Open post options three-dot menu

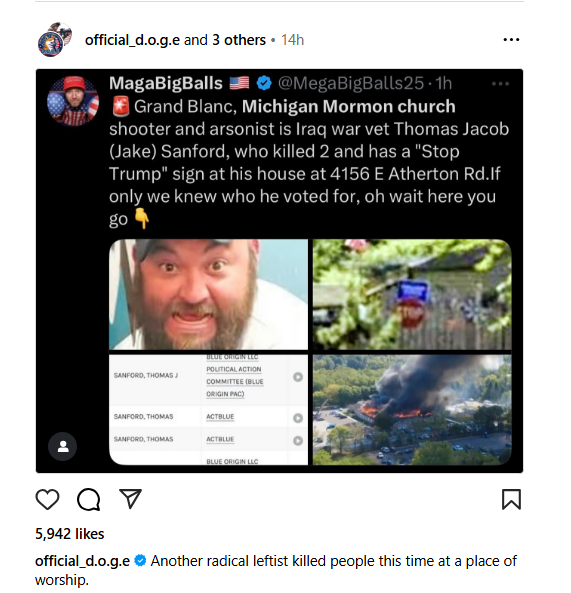[511, 40]
